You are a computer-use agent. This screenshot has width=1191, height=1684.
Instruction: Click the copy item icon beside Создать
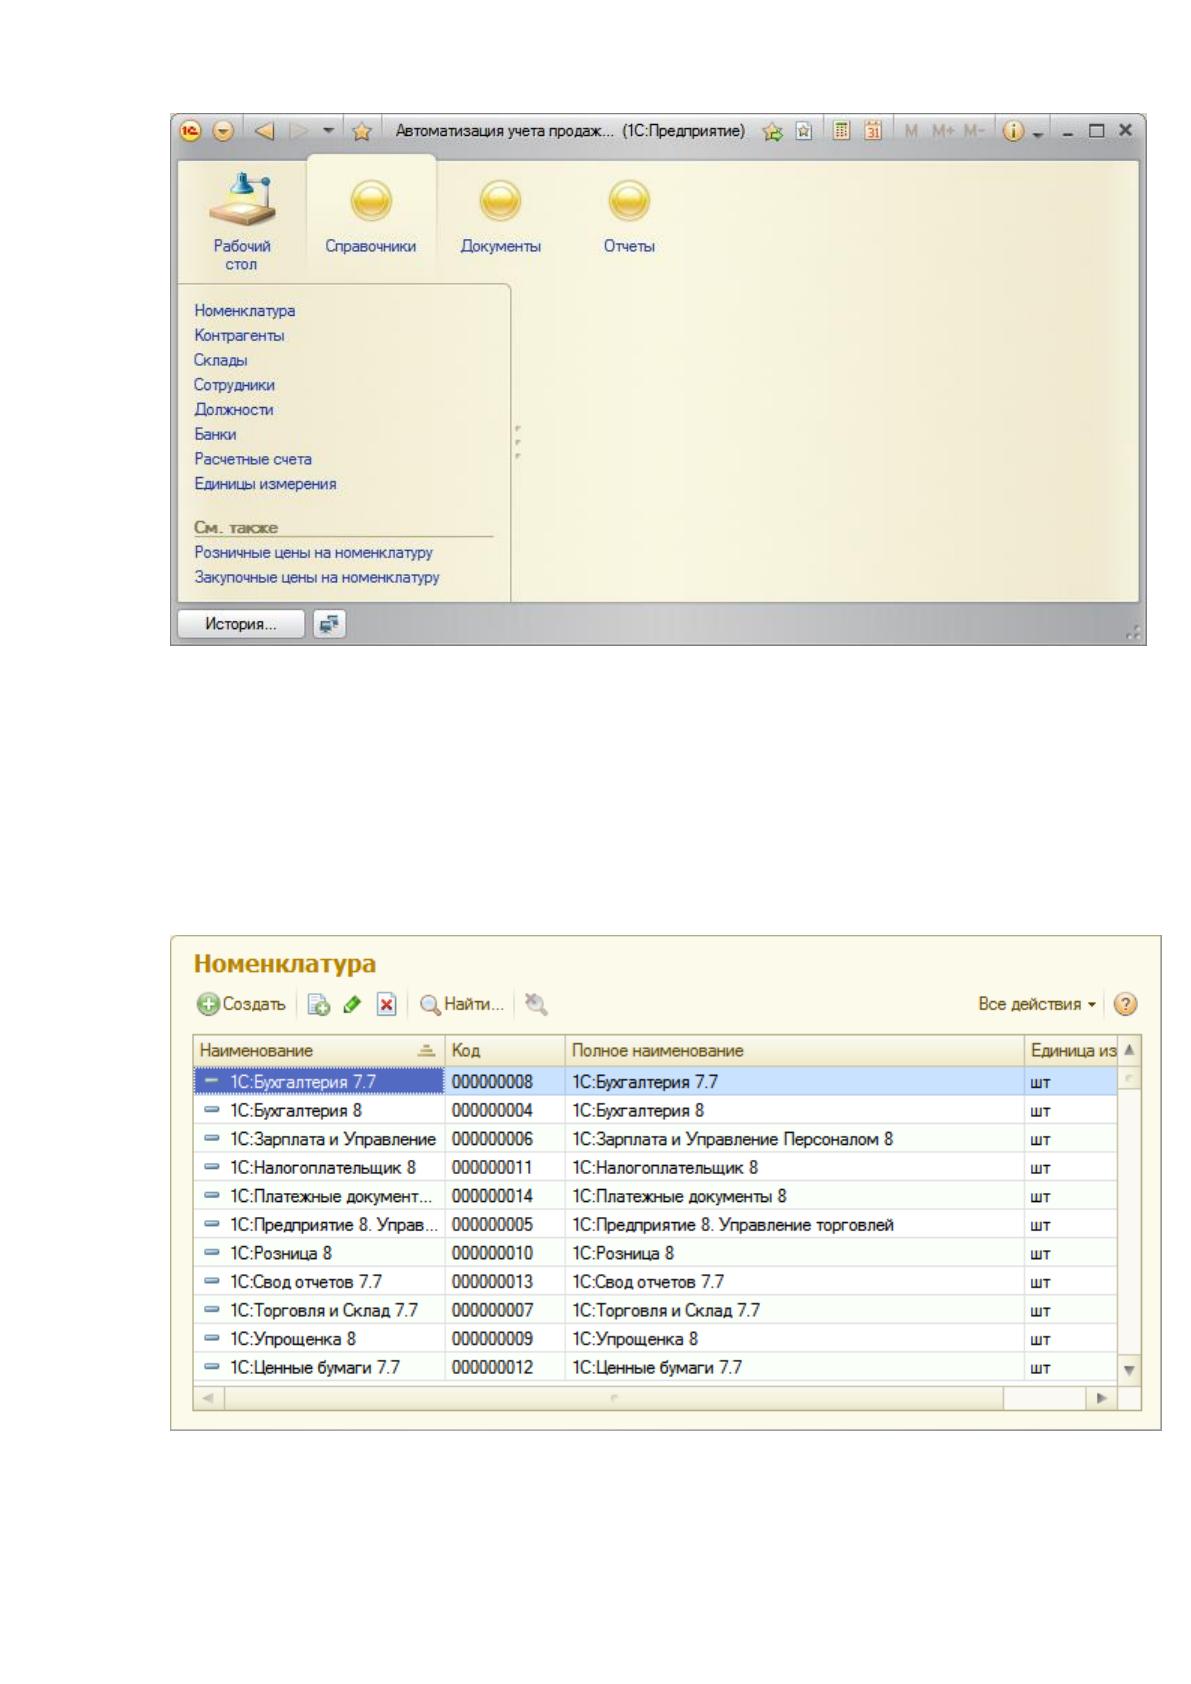tap(318, 1004)
